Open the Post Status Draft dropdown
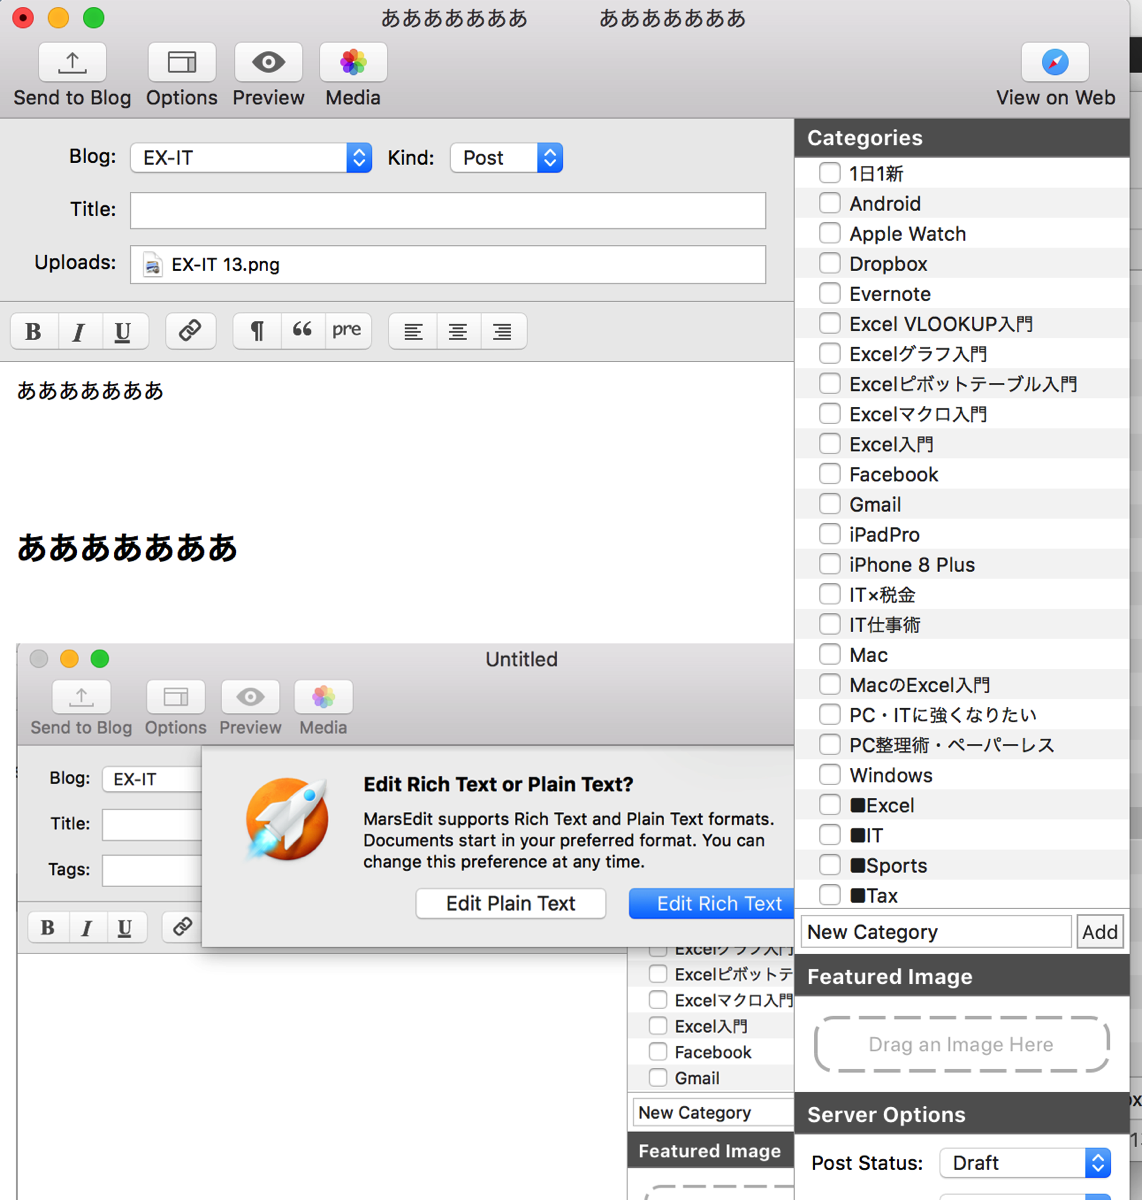The width and height of the screenshot is (1142, 1200). tap(1026, 1163)
